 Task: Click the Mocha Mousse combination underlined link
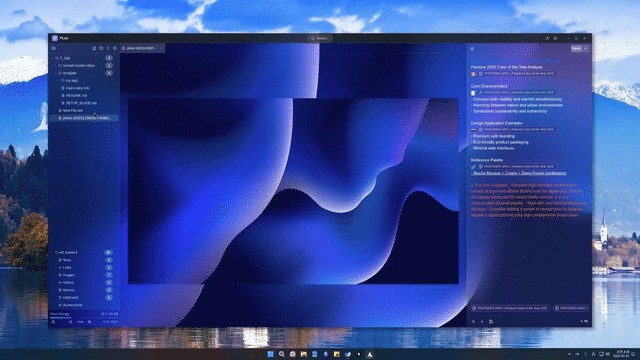[519, 173]
